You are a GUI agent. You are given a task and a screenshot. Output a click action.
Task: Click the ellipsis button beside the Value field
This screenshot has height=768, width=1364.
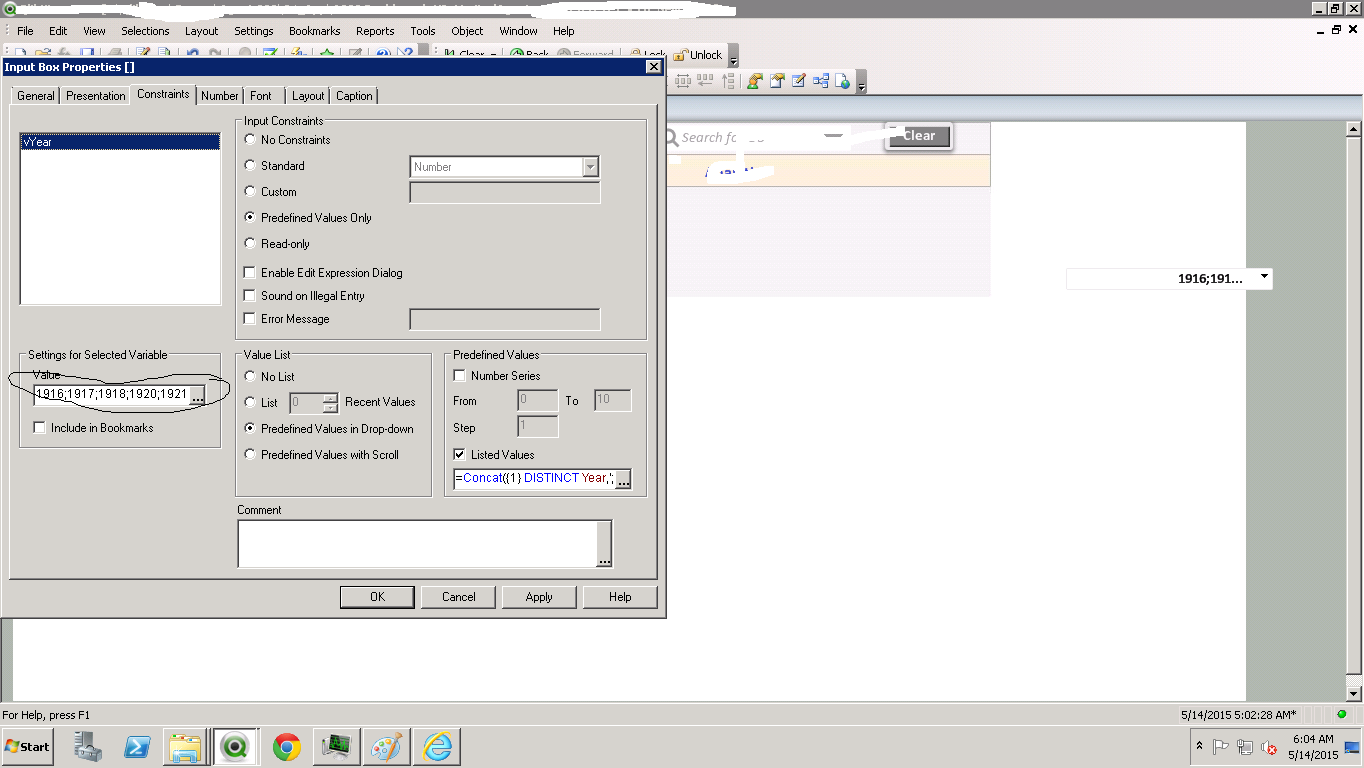click(x=197, y=396)
